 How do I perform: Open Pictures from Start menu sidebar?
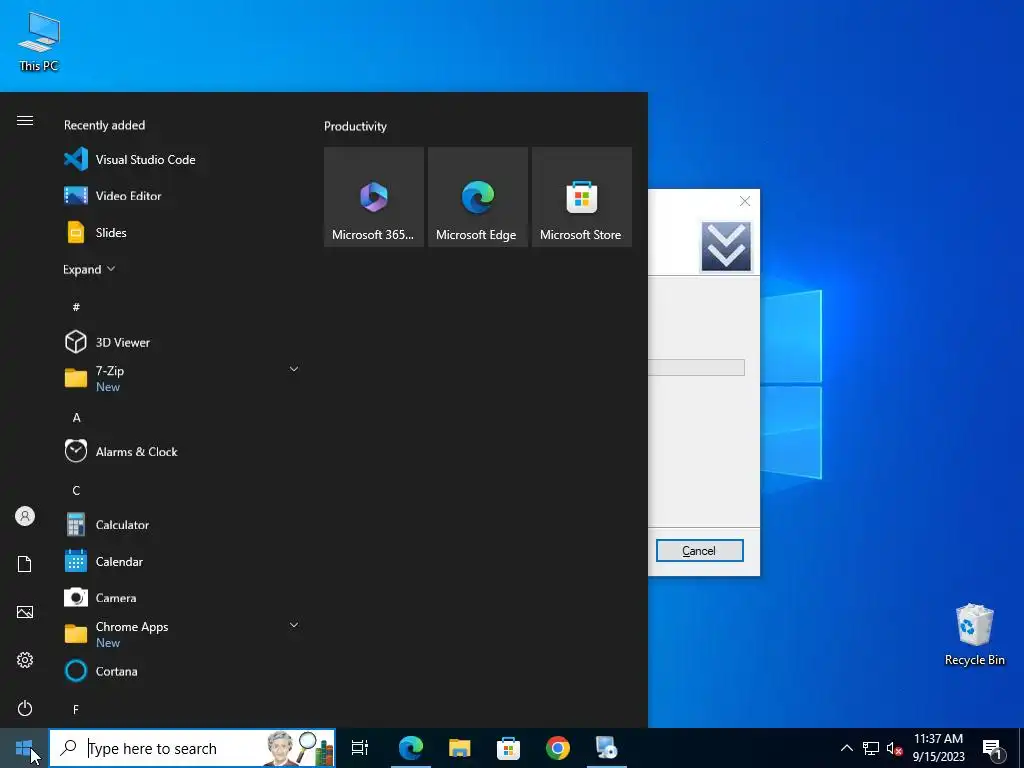pyautogui.click(x=25, y=612)
